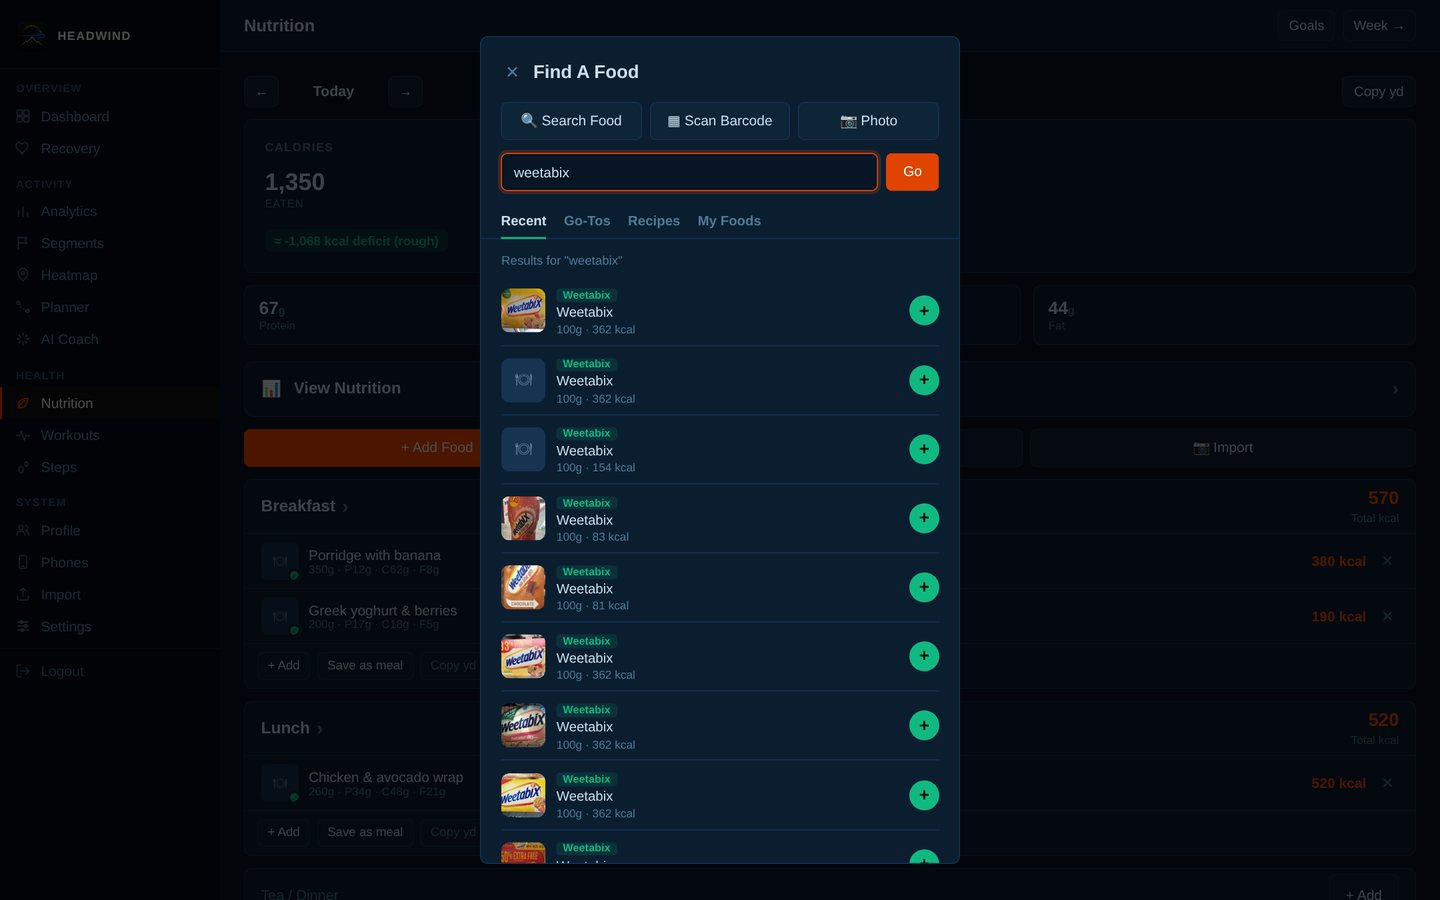
Task: Focus the food search field containing weetabix
Action: (x=689, y=172)
